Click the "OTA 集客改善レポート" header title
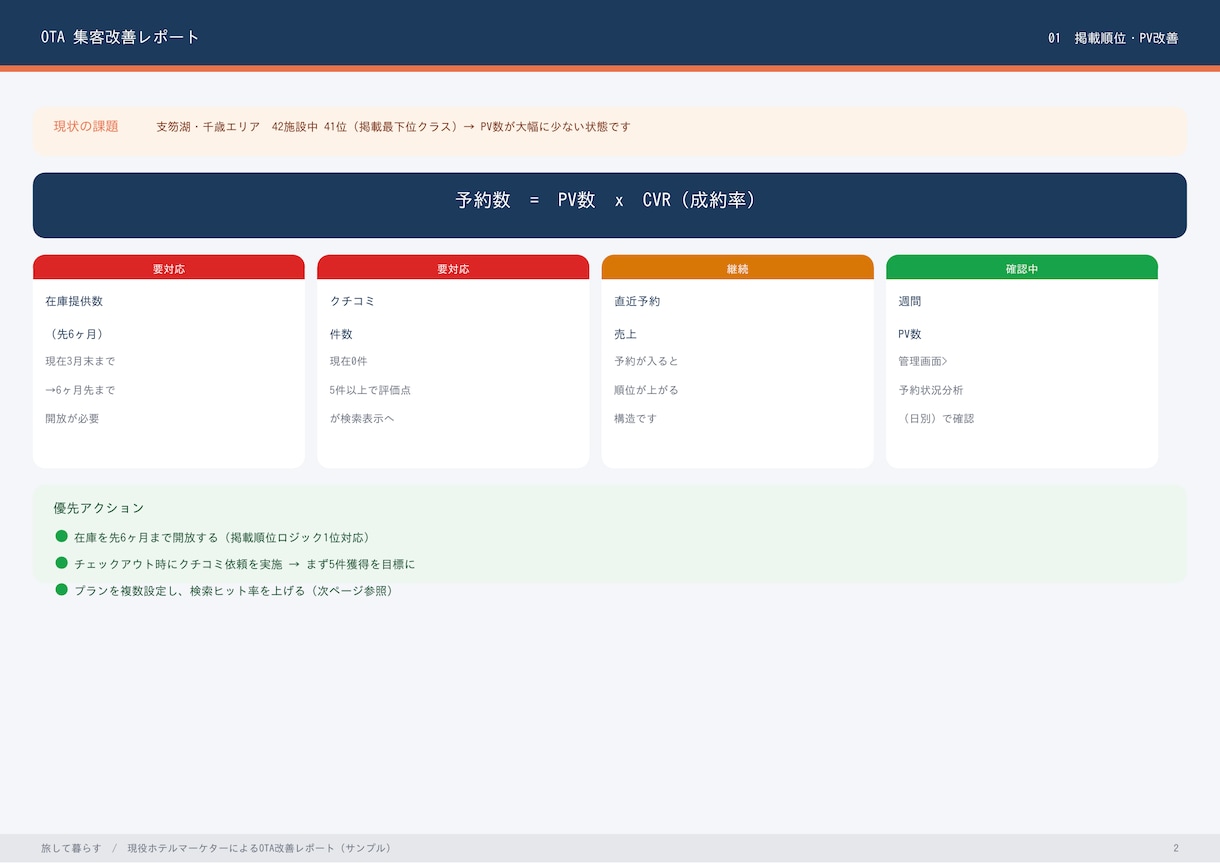This screenshot has height=863, width=1220. click(x=121, y=37)
